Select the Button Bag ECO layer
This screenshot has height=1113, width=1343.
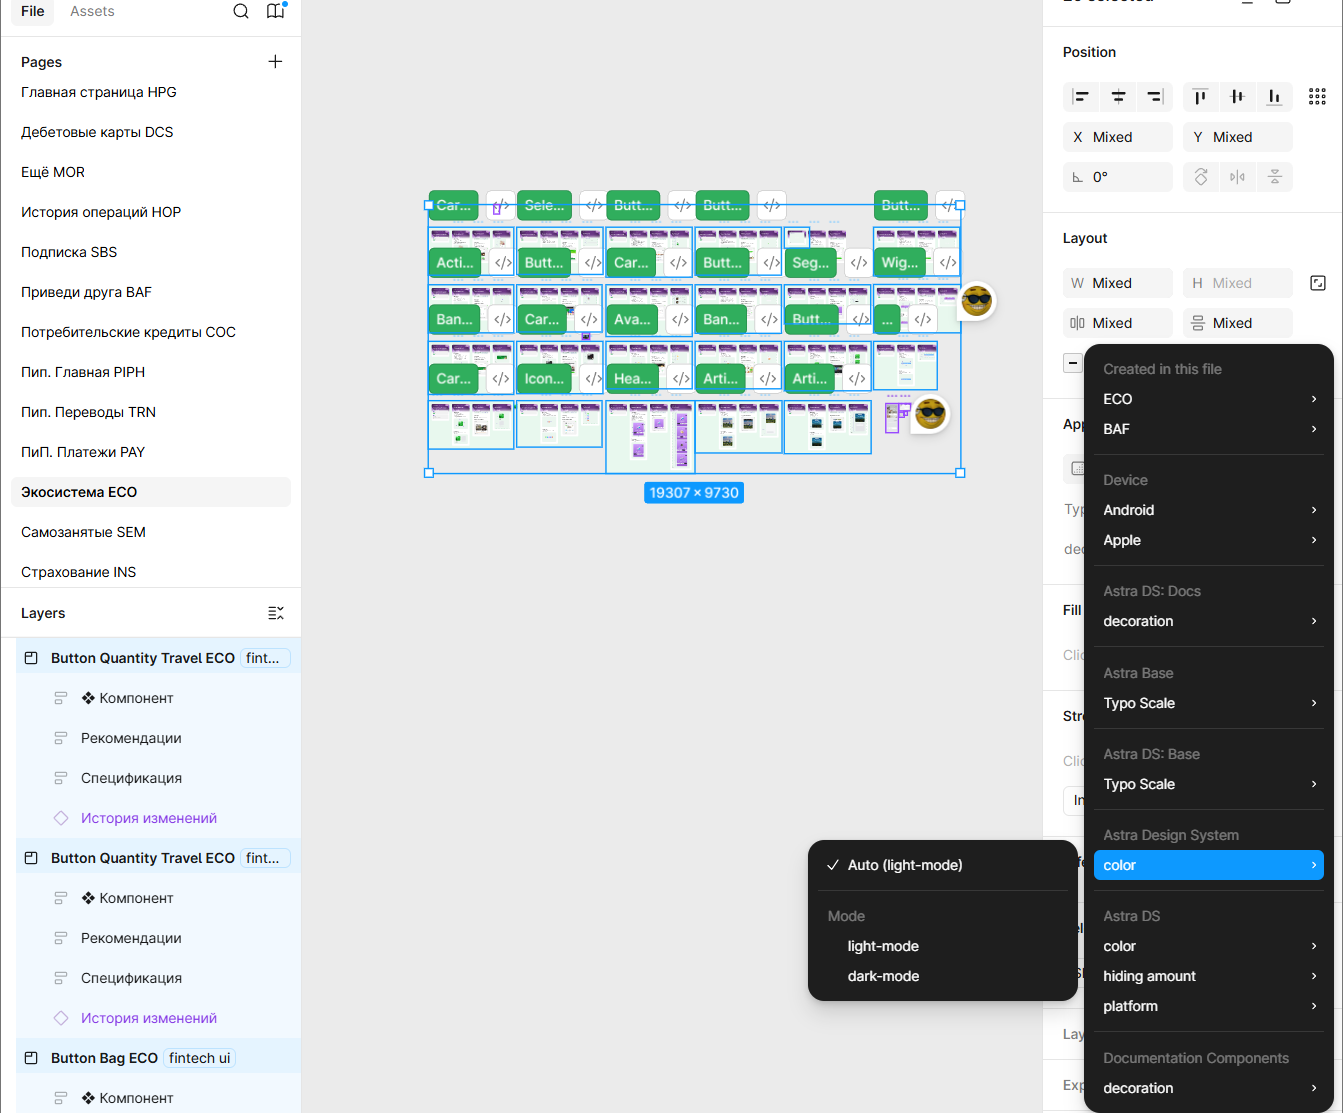tap(104, 1058)
